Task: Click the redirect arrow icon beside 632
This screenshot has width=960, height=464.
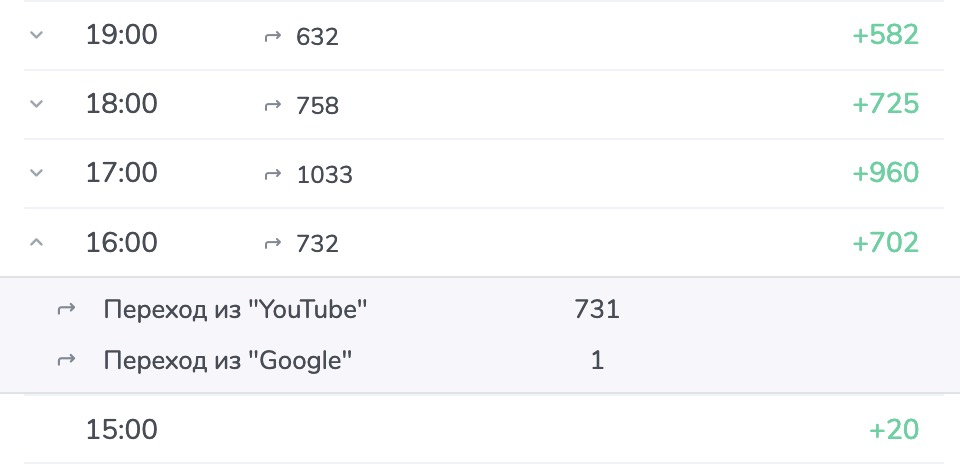Action: (x=272, y=36)
